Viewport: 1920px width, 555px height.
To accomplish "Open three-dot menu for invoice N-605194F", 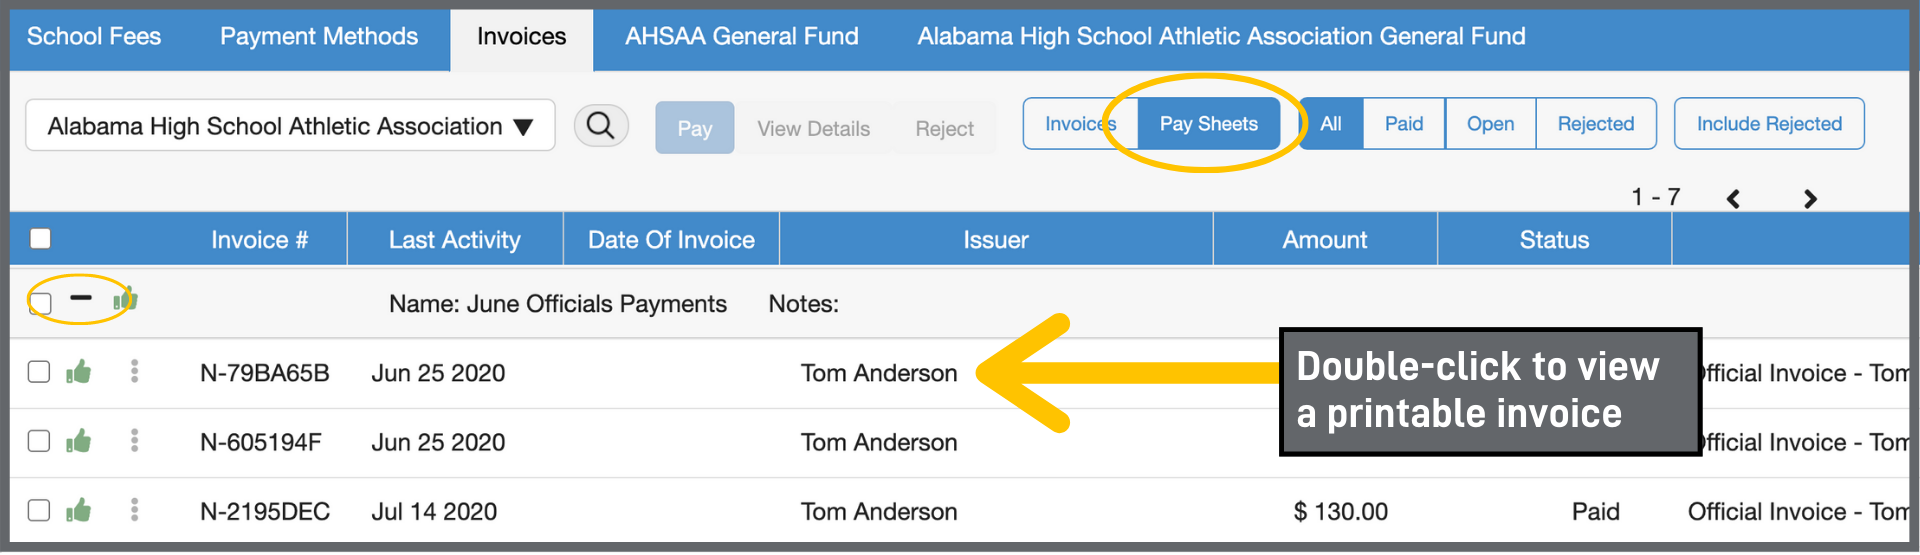I will (x=134, y=441).
